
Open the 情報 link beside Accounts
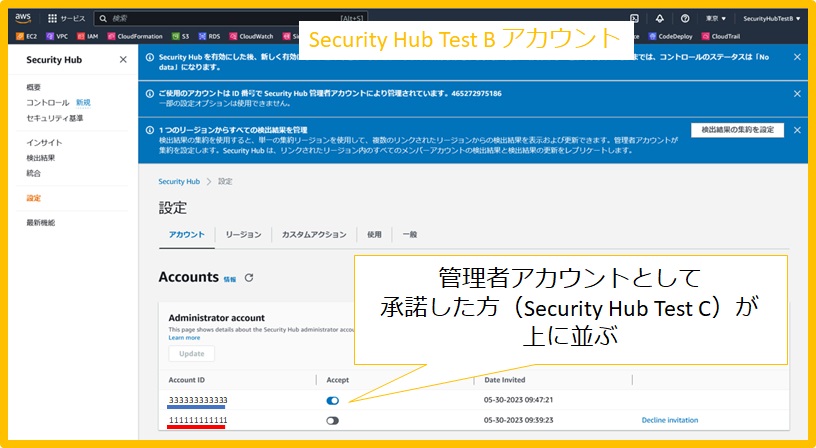(x=230, y=279)
